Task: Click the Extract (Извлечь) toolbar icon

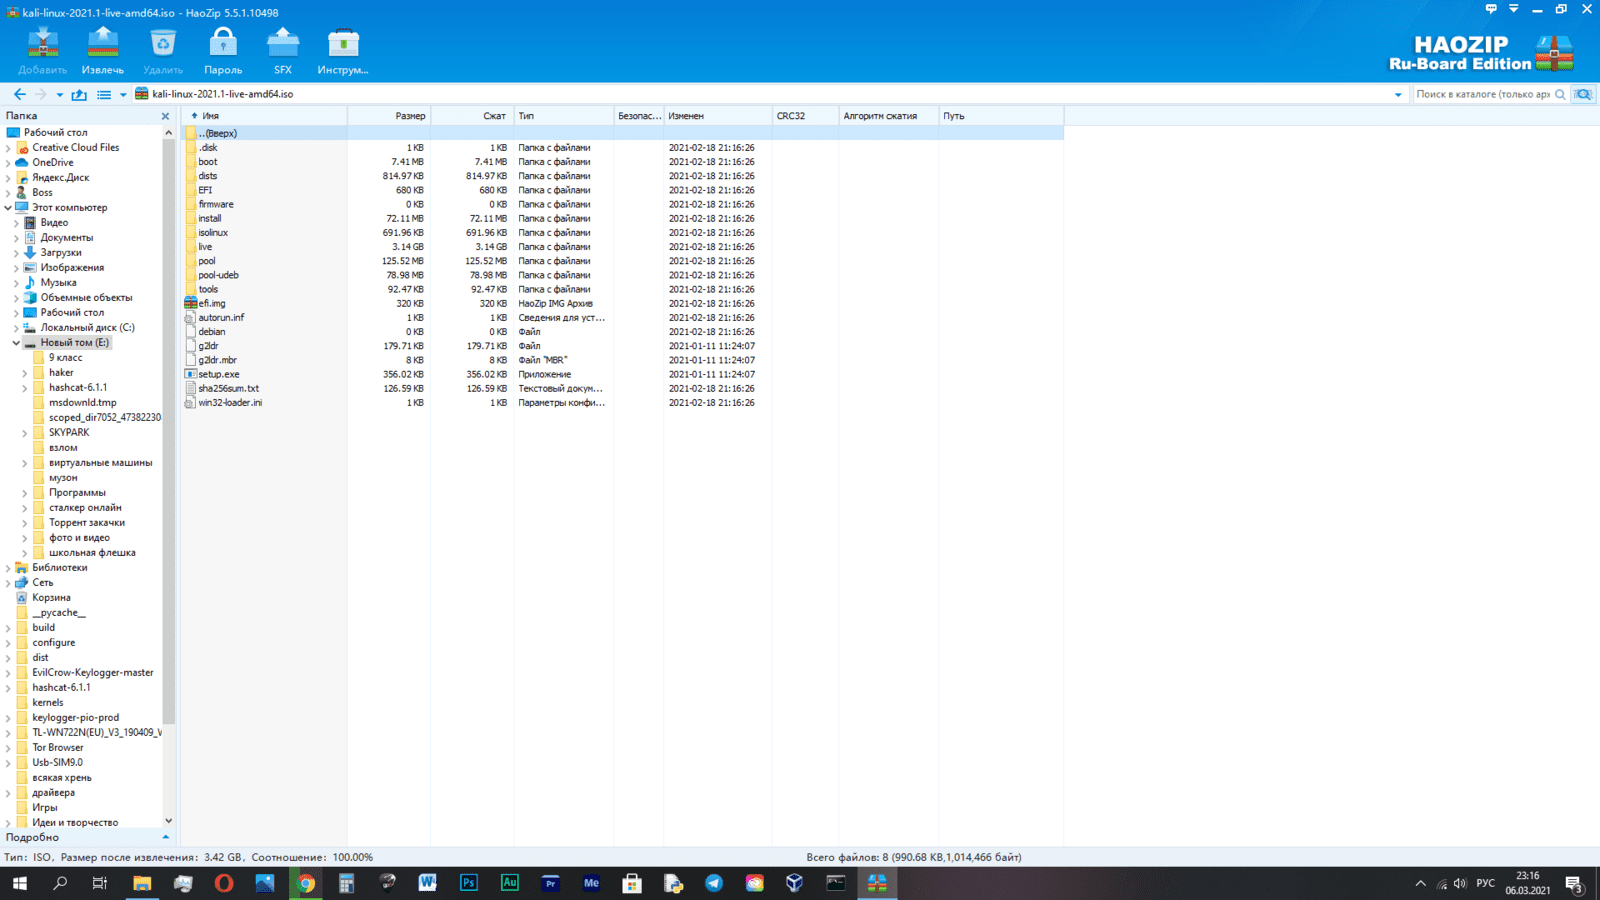Action: coord(103,51)
